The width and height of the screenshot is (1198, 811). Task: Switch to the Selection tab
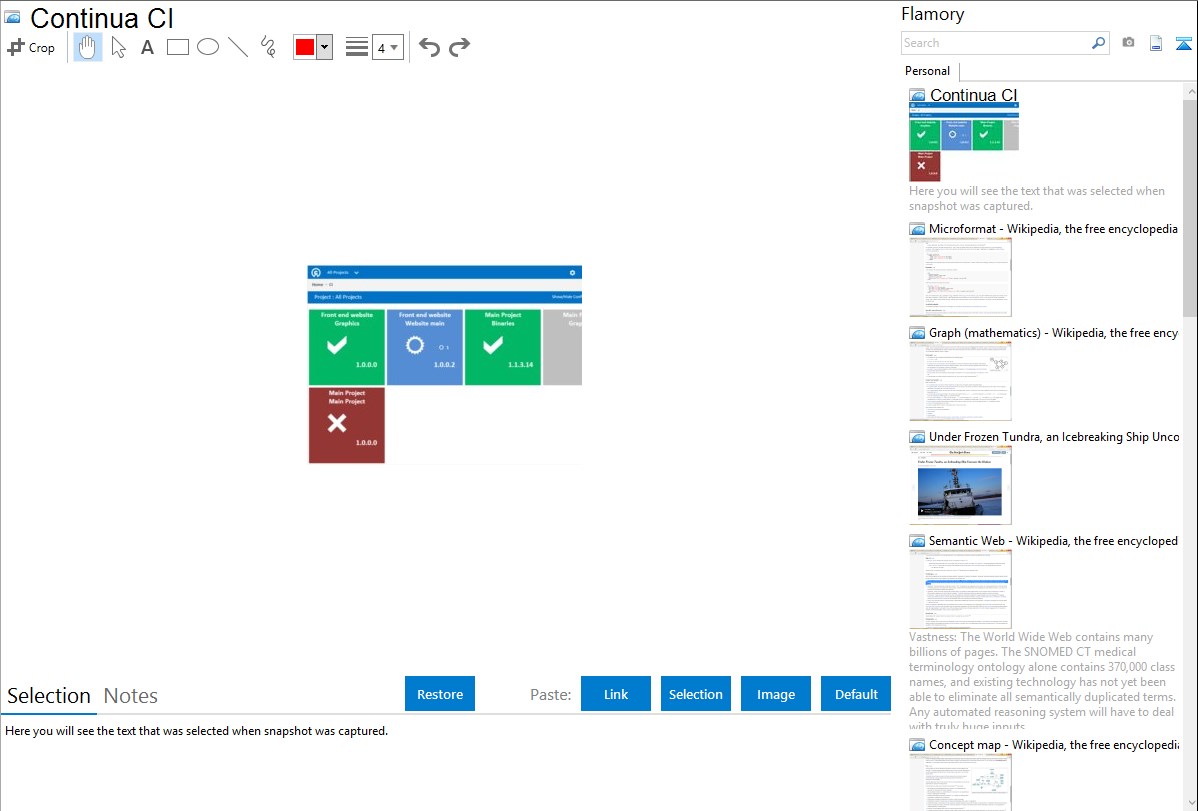49,696
